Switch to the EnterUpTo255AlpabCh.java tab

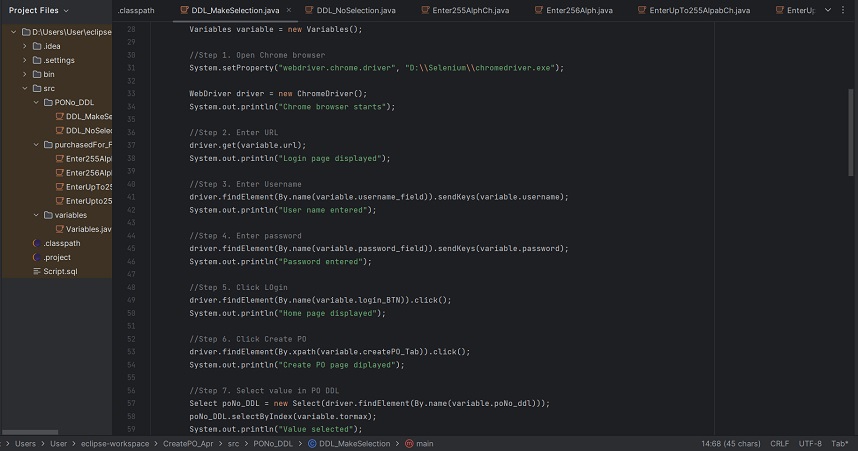[694, 10]
